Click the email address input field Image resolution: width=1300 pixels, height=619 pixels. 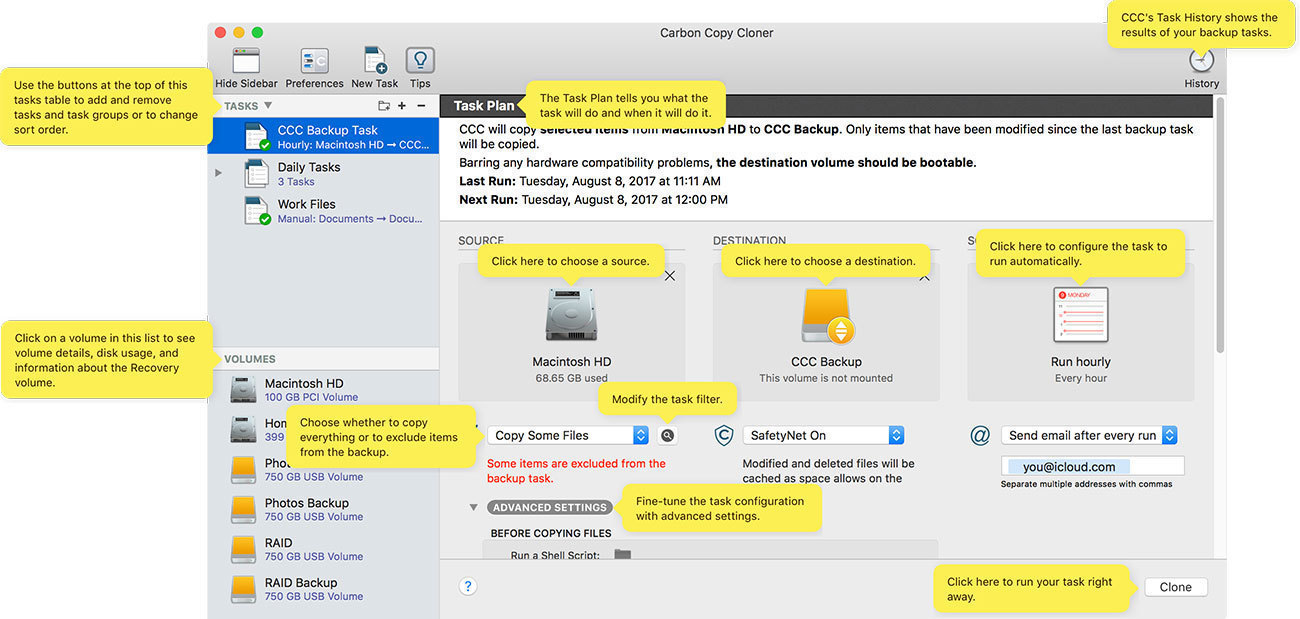[1092, 466]
